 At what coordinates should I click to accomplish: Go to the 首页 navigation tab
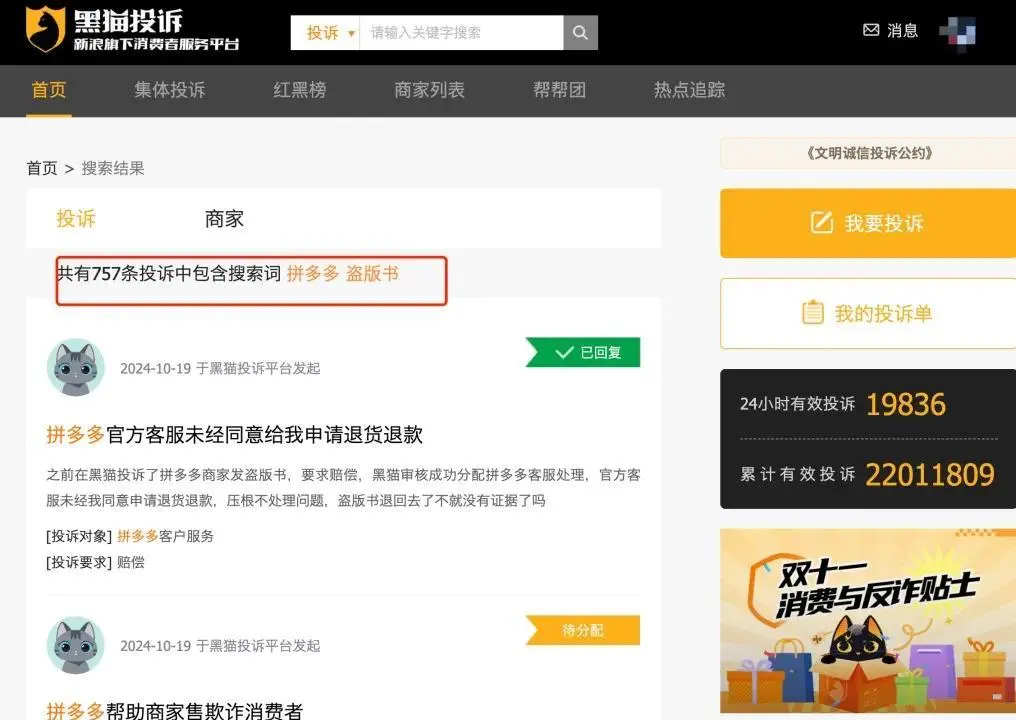tap(49, 89)
